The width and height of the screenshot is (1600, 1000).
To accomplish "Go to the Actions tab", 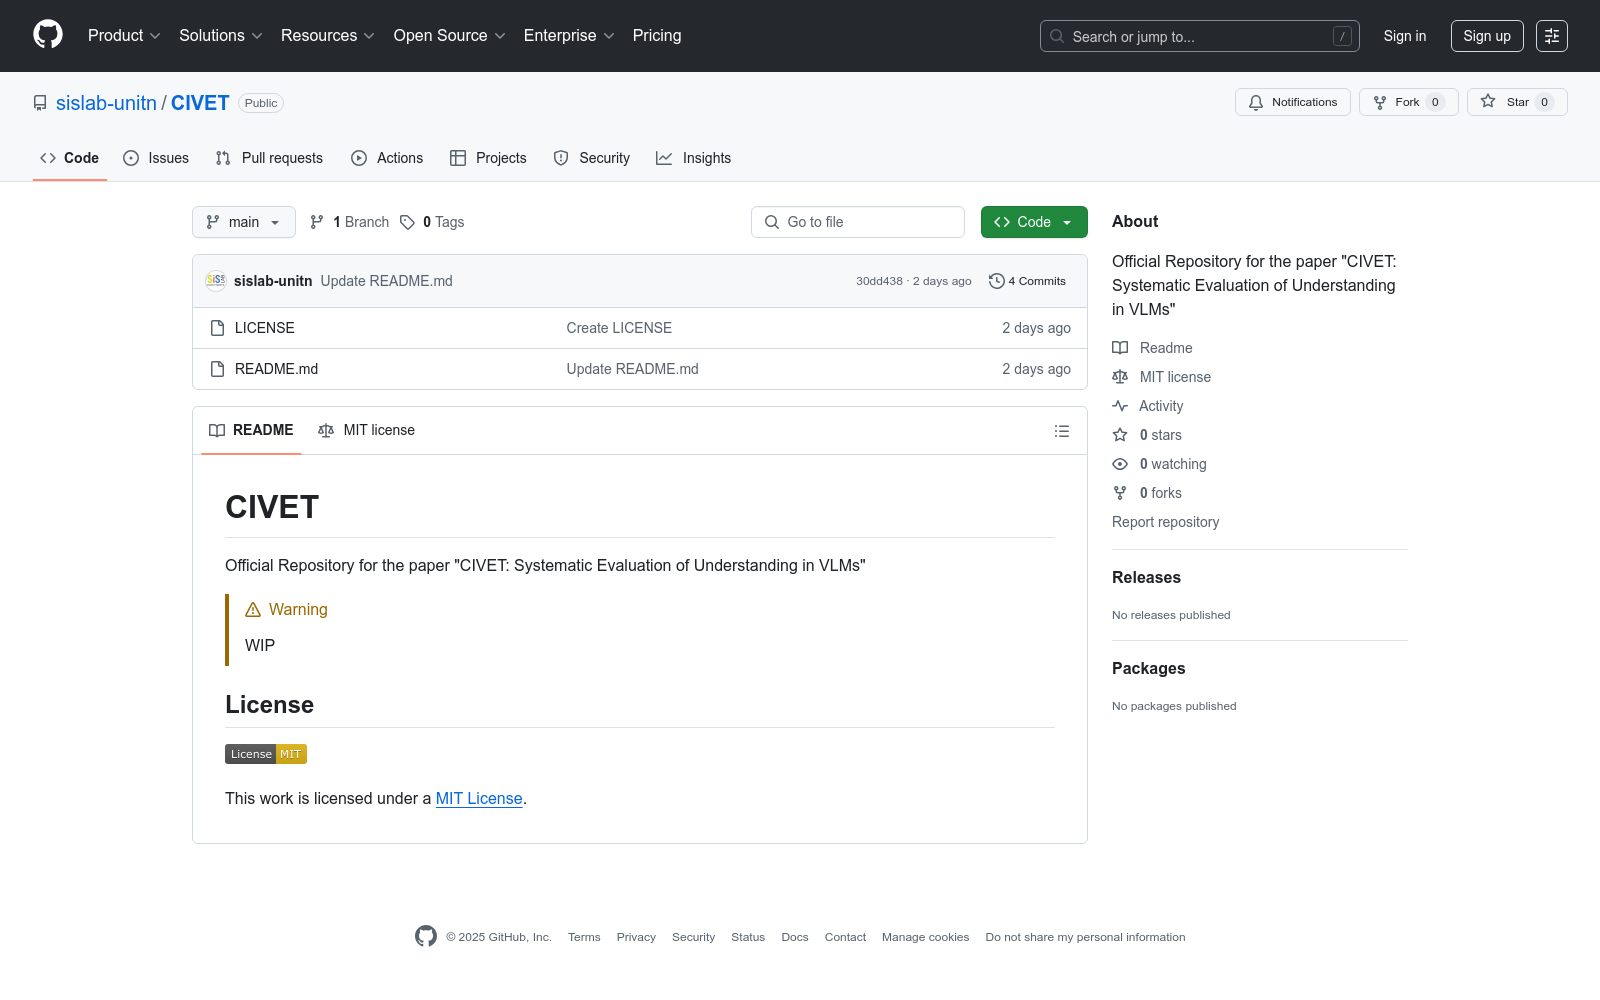I will pos(387,158).
